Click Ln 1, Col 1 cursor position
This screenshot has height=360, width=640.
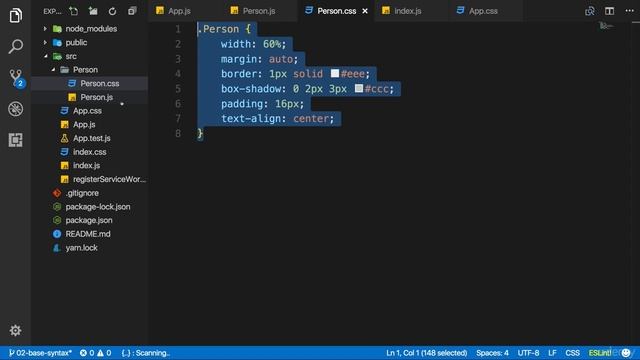(x=427, y=353)
